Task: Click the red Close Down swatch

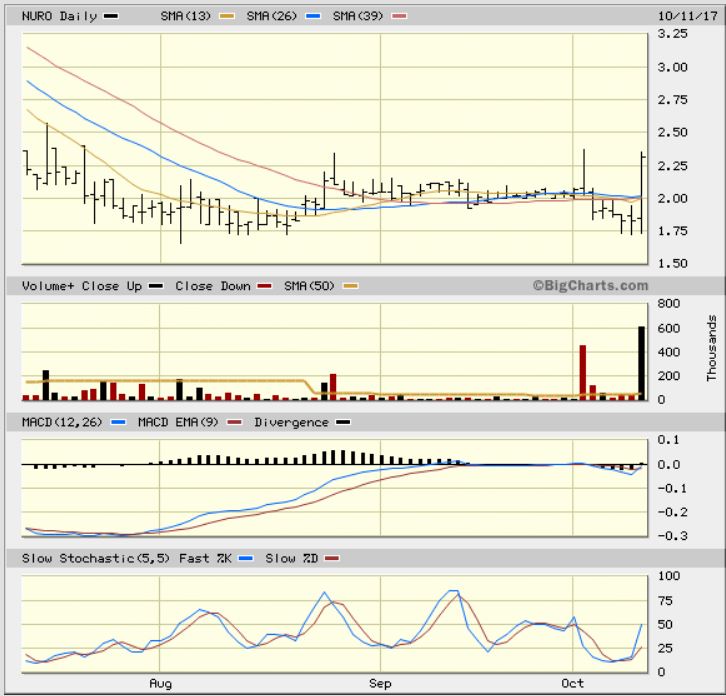Action: (264, 286)
